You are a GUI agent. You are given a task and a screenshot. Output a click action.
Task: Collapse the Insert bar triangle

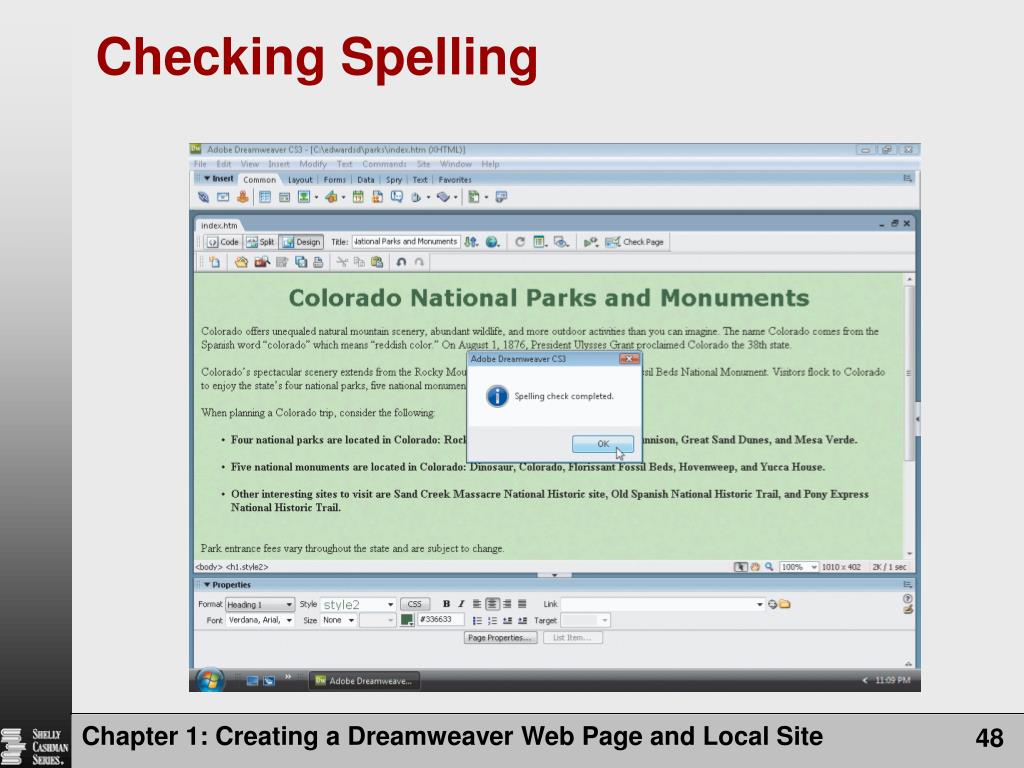pyautogui.click(x=207, y=178)
